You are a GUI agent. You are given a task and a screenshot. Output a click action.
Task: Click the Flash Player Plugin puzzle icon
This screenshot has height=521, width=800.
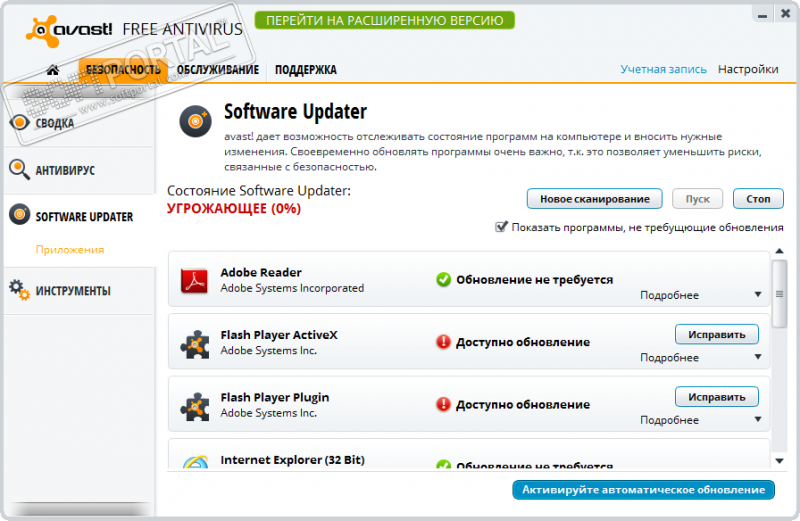tap(194, 406)
